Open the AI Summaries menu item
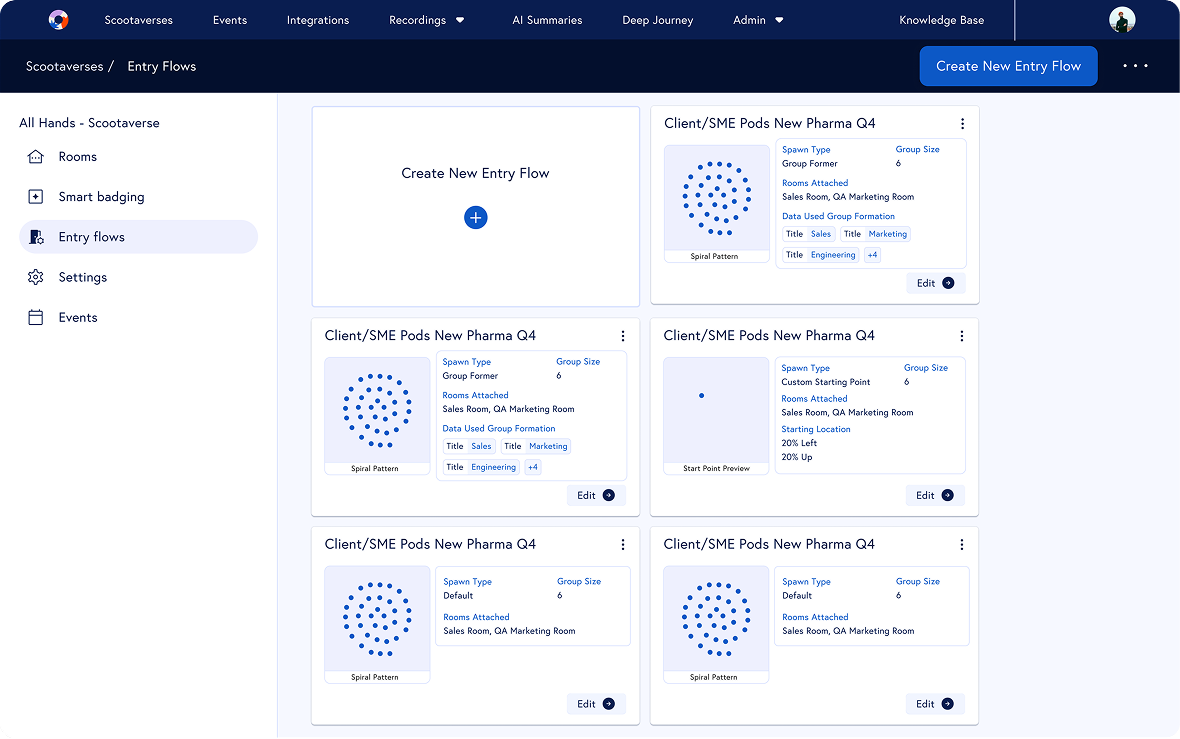 click(x=546, y=20)
